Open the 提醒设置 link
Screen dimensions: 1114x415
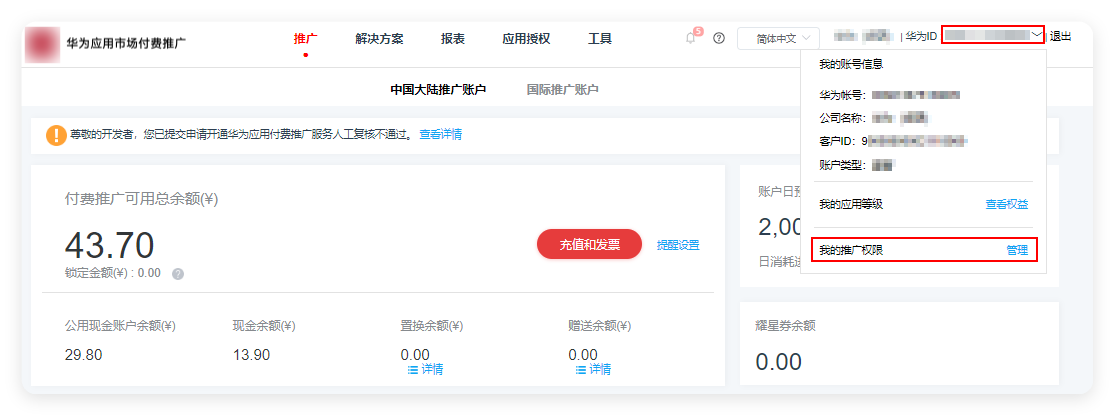pos(678,245)
